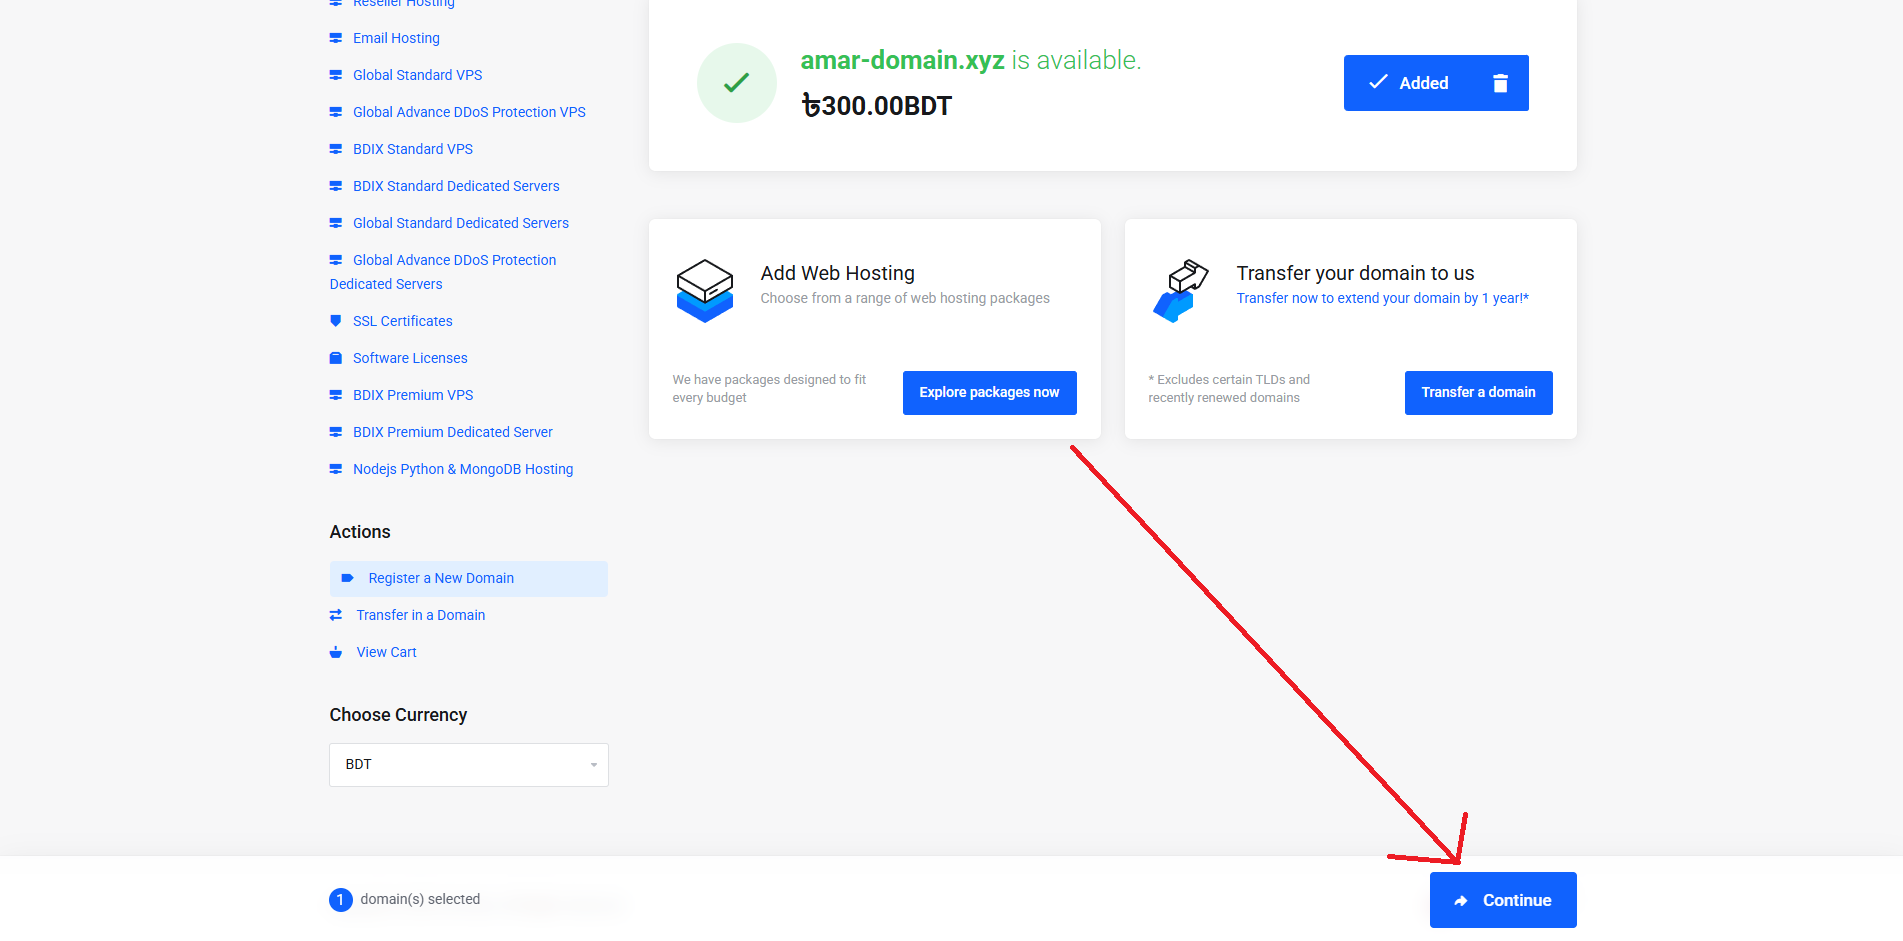Click the server icon beside BDIX Premium VPS

(336, 395)
